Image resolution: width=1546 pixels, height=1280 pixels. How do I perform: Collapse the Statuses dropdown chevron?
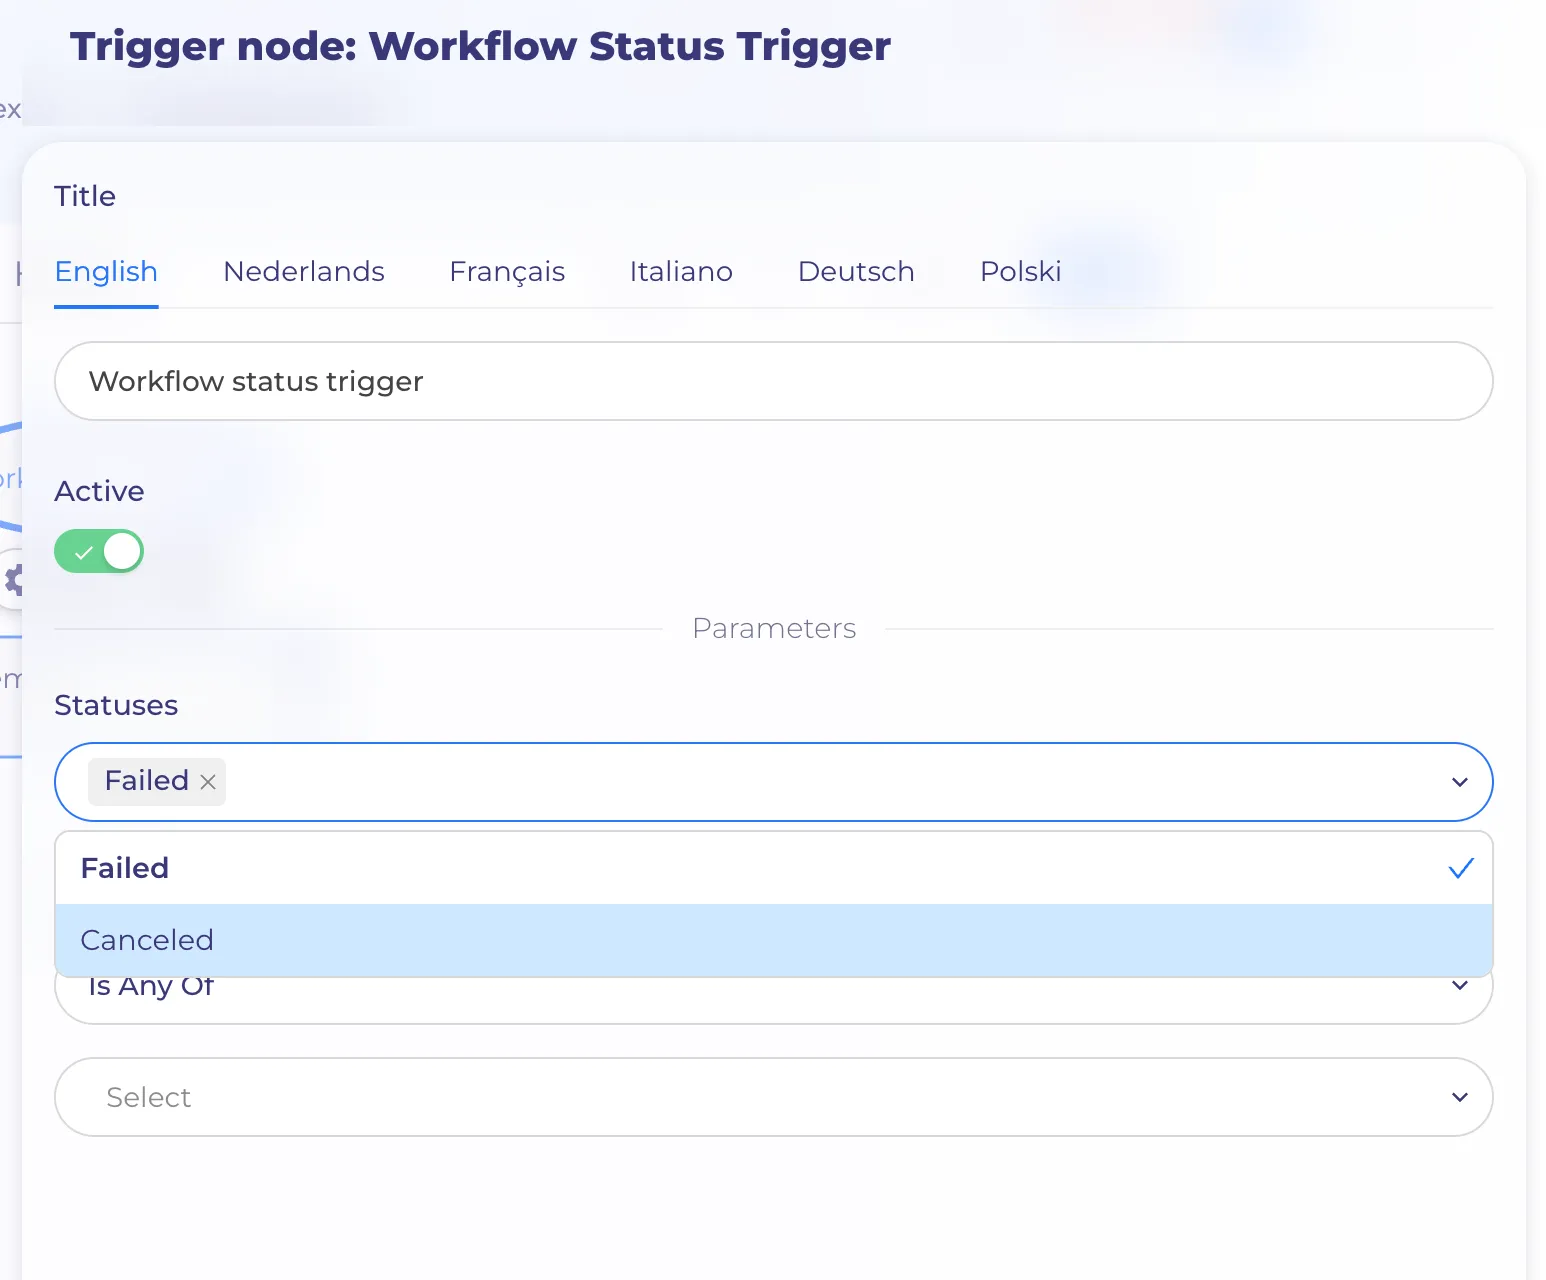click(x=1459, y=782)
